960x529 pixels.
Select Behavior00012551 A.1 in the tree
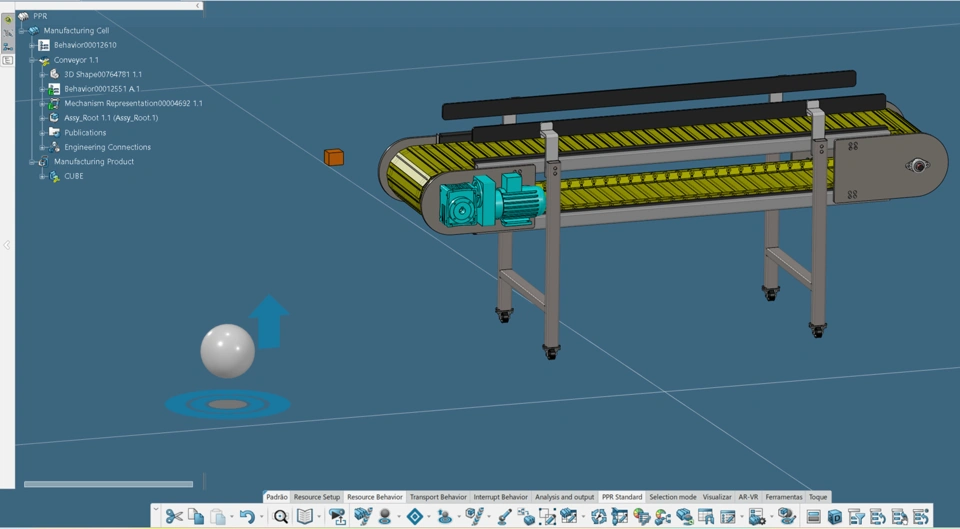coord(102,89)
